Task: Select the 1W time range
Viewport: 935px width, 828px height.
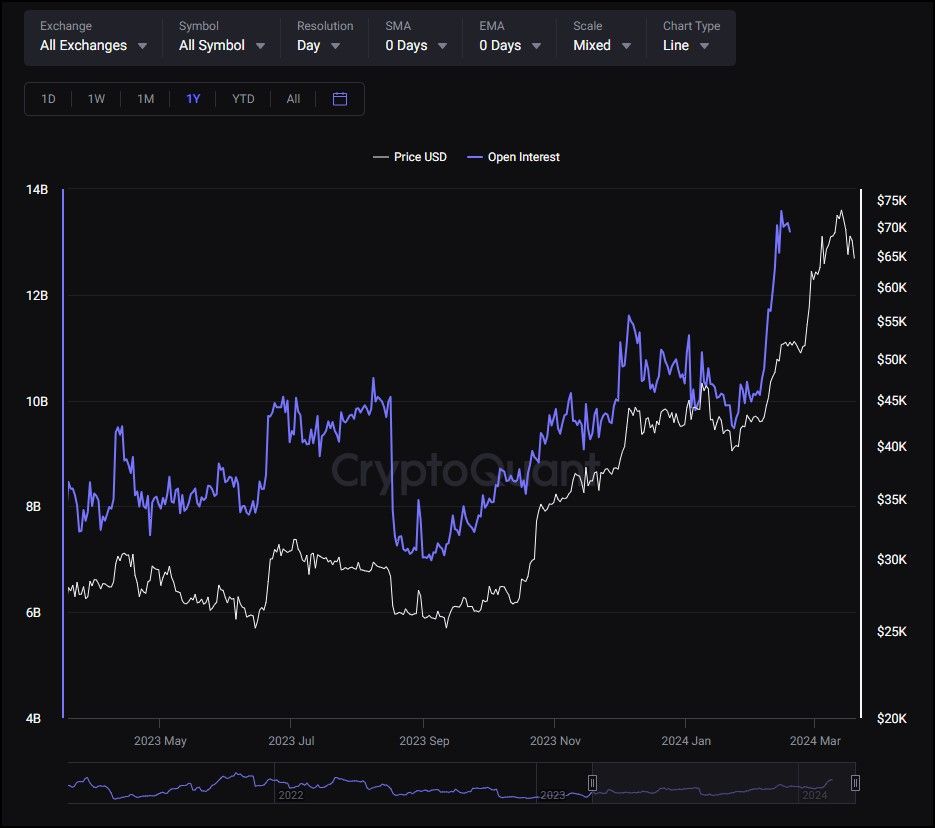Action: point(96,99)
